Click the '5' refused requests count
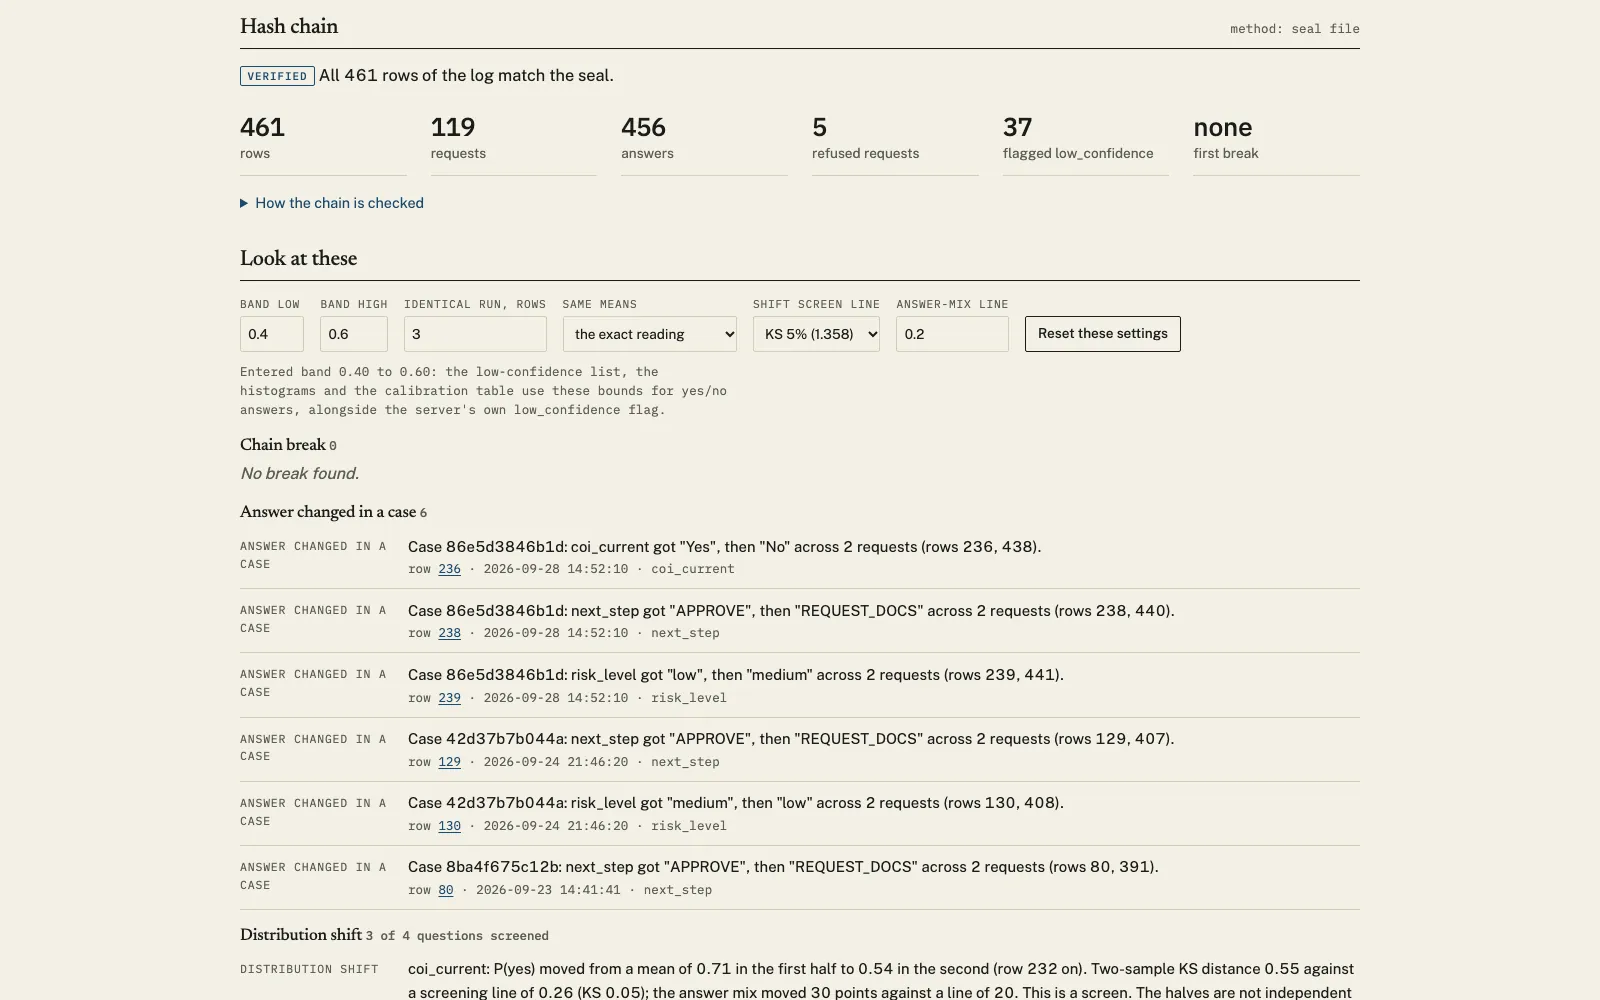 [820, 127]
